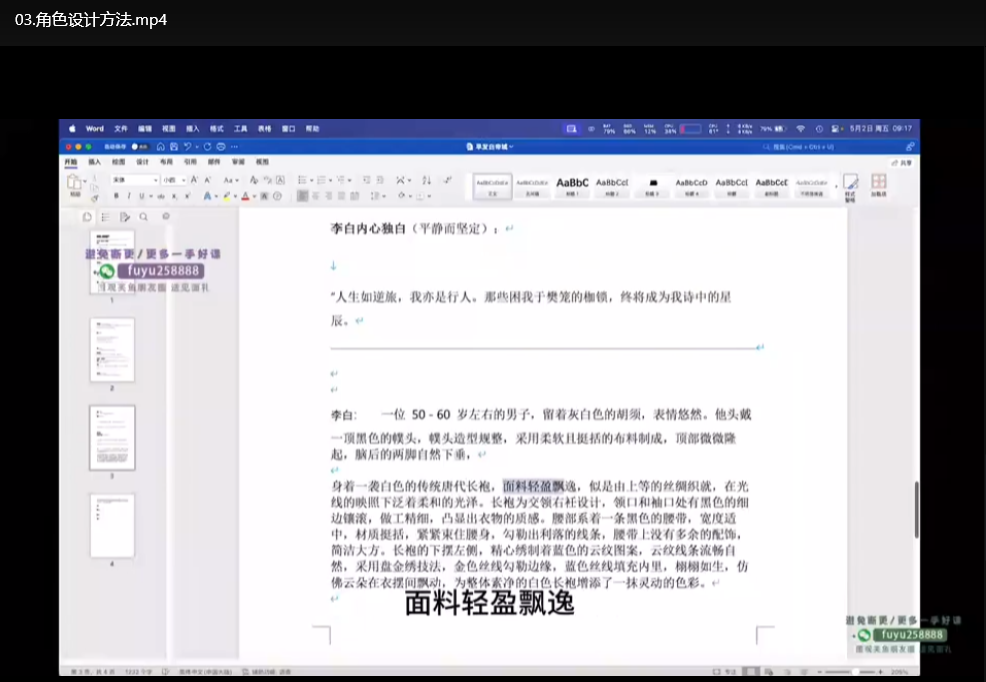Switch to the 引用 ribbon tab

(190, 162)
